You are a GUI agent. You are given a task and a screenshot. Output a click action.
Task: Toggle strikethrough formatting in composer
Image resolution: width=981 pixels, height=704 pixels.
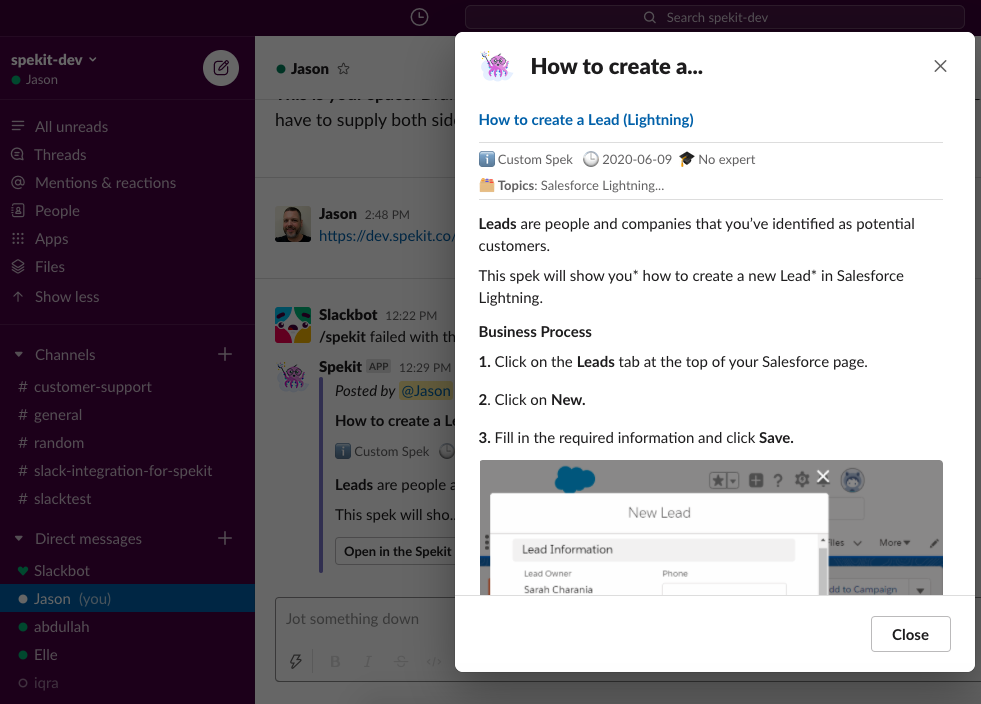pos(401,661)
